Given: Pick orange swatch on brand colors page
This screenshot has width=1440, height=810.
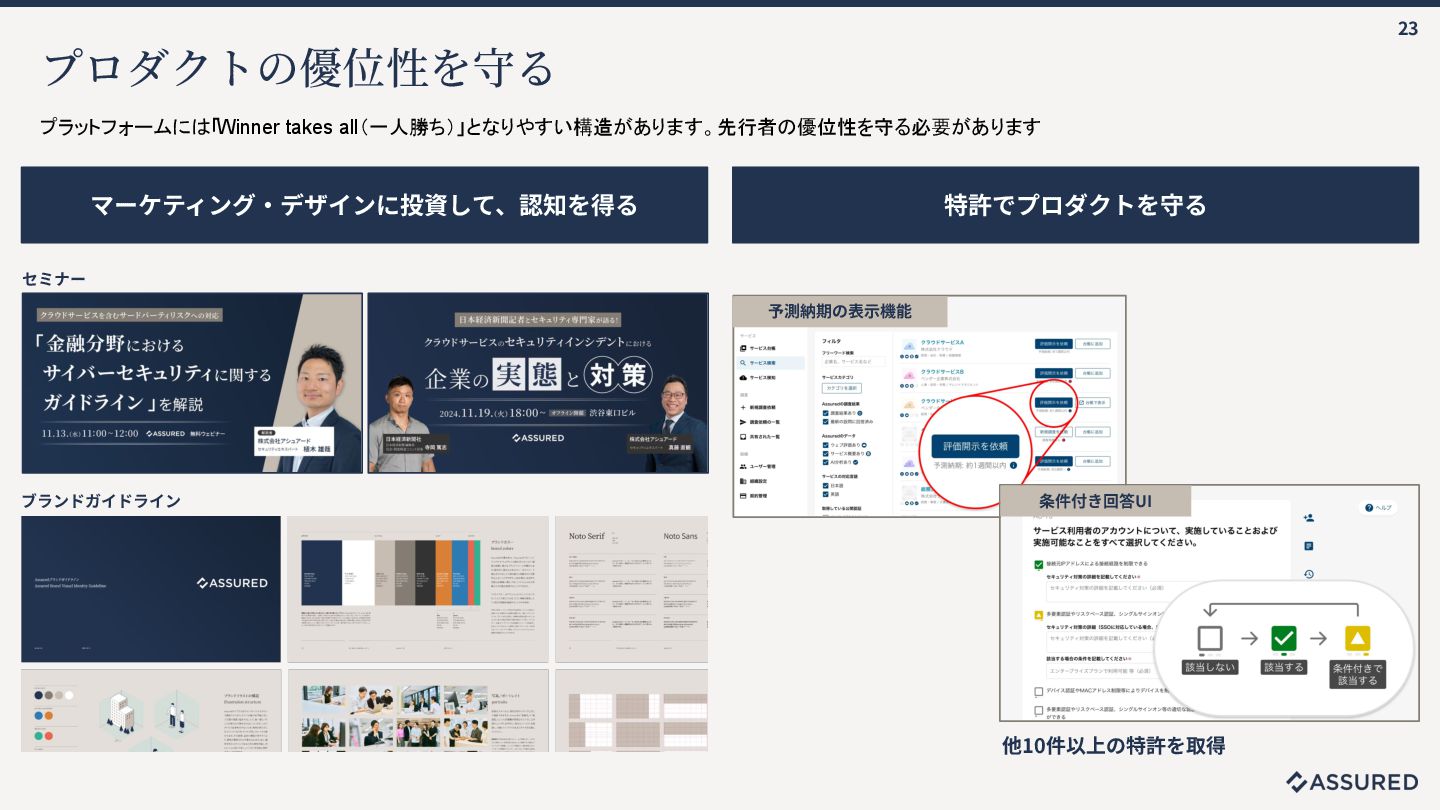Looking at the screenshot, I should point(444,573).
